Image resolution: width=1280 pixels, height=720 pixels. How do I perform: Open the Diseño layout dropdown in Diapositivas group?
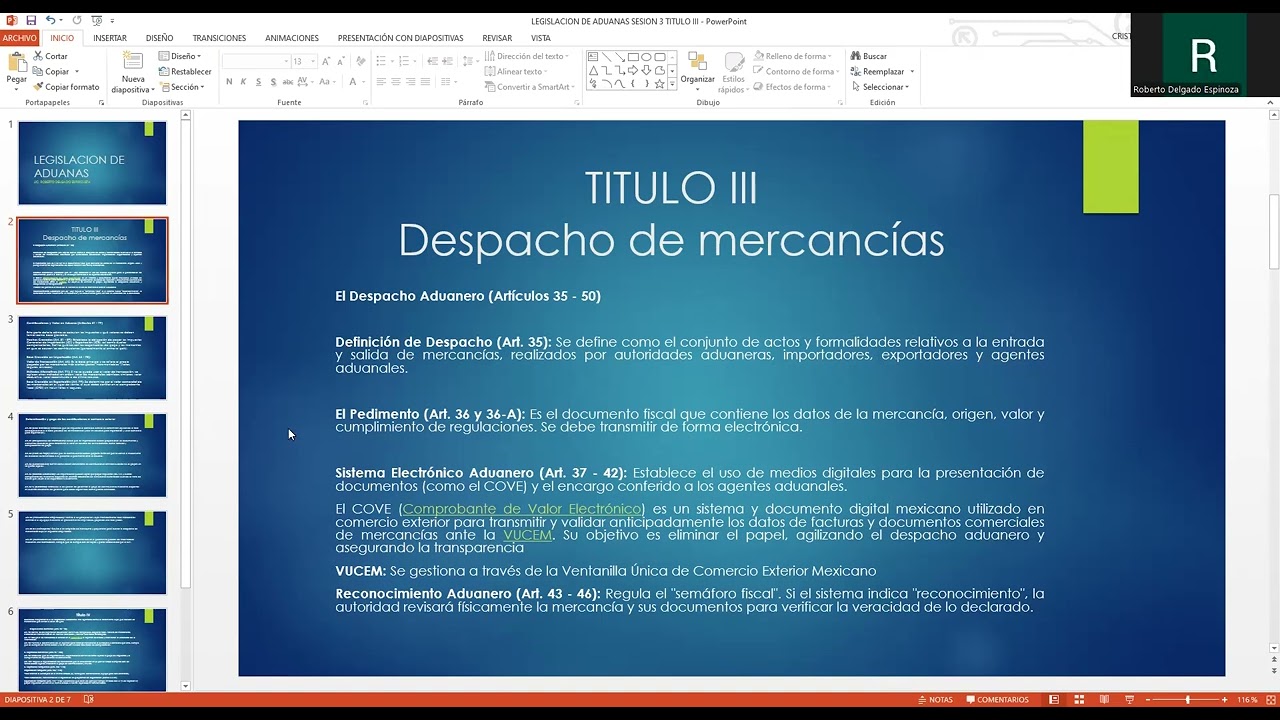[x=180, y=56]
